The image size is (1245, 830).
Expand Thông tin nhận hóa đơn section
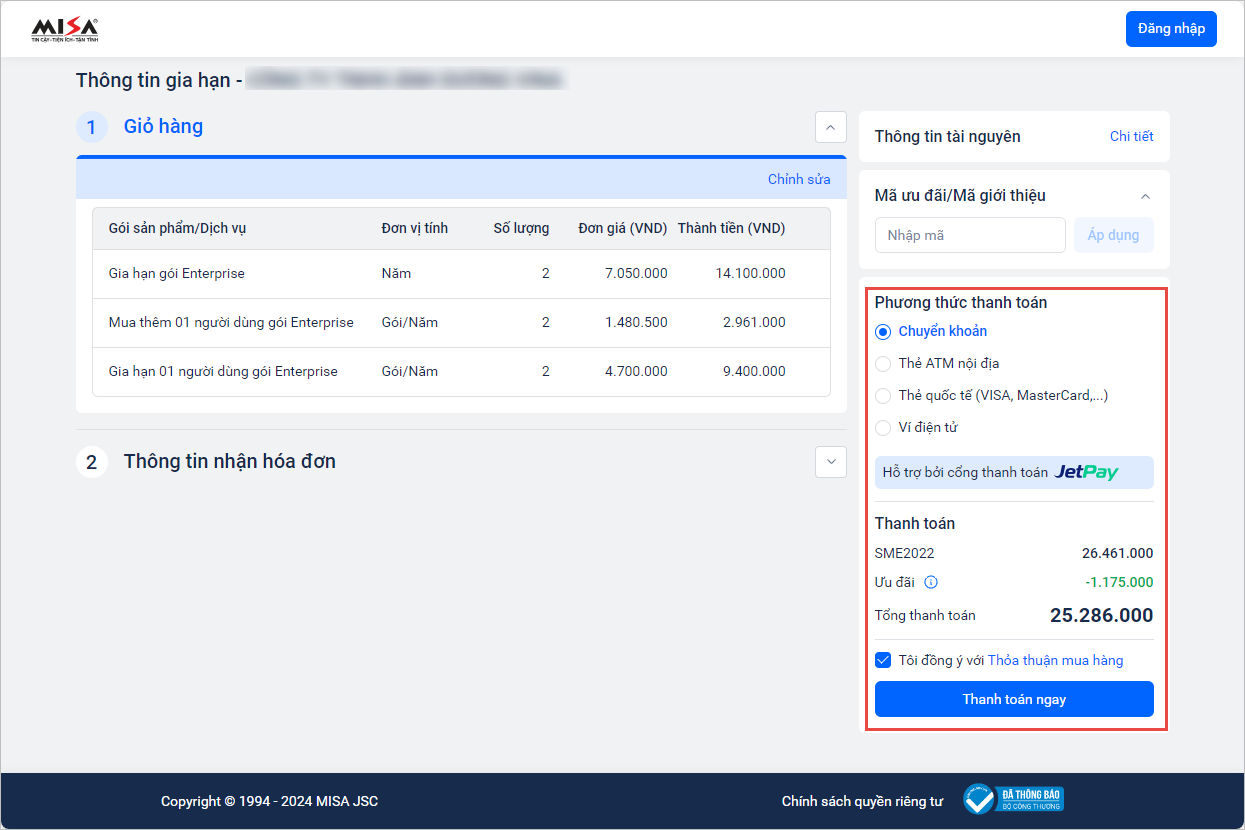point(830,462)
